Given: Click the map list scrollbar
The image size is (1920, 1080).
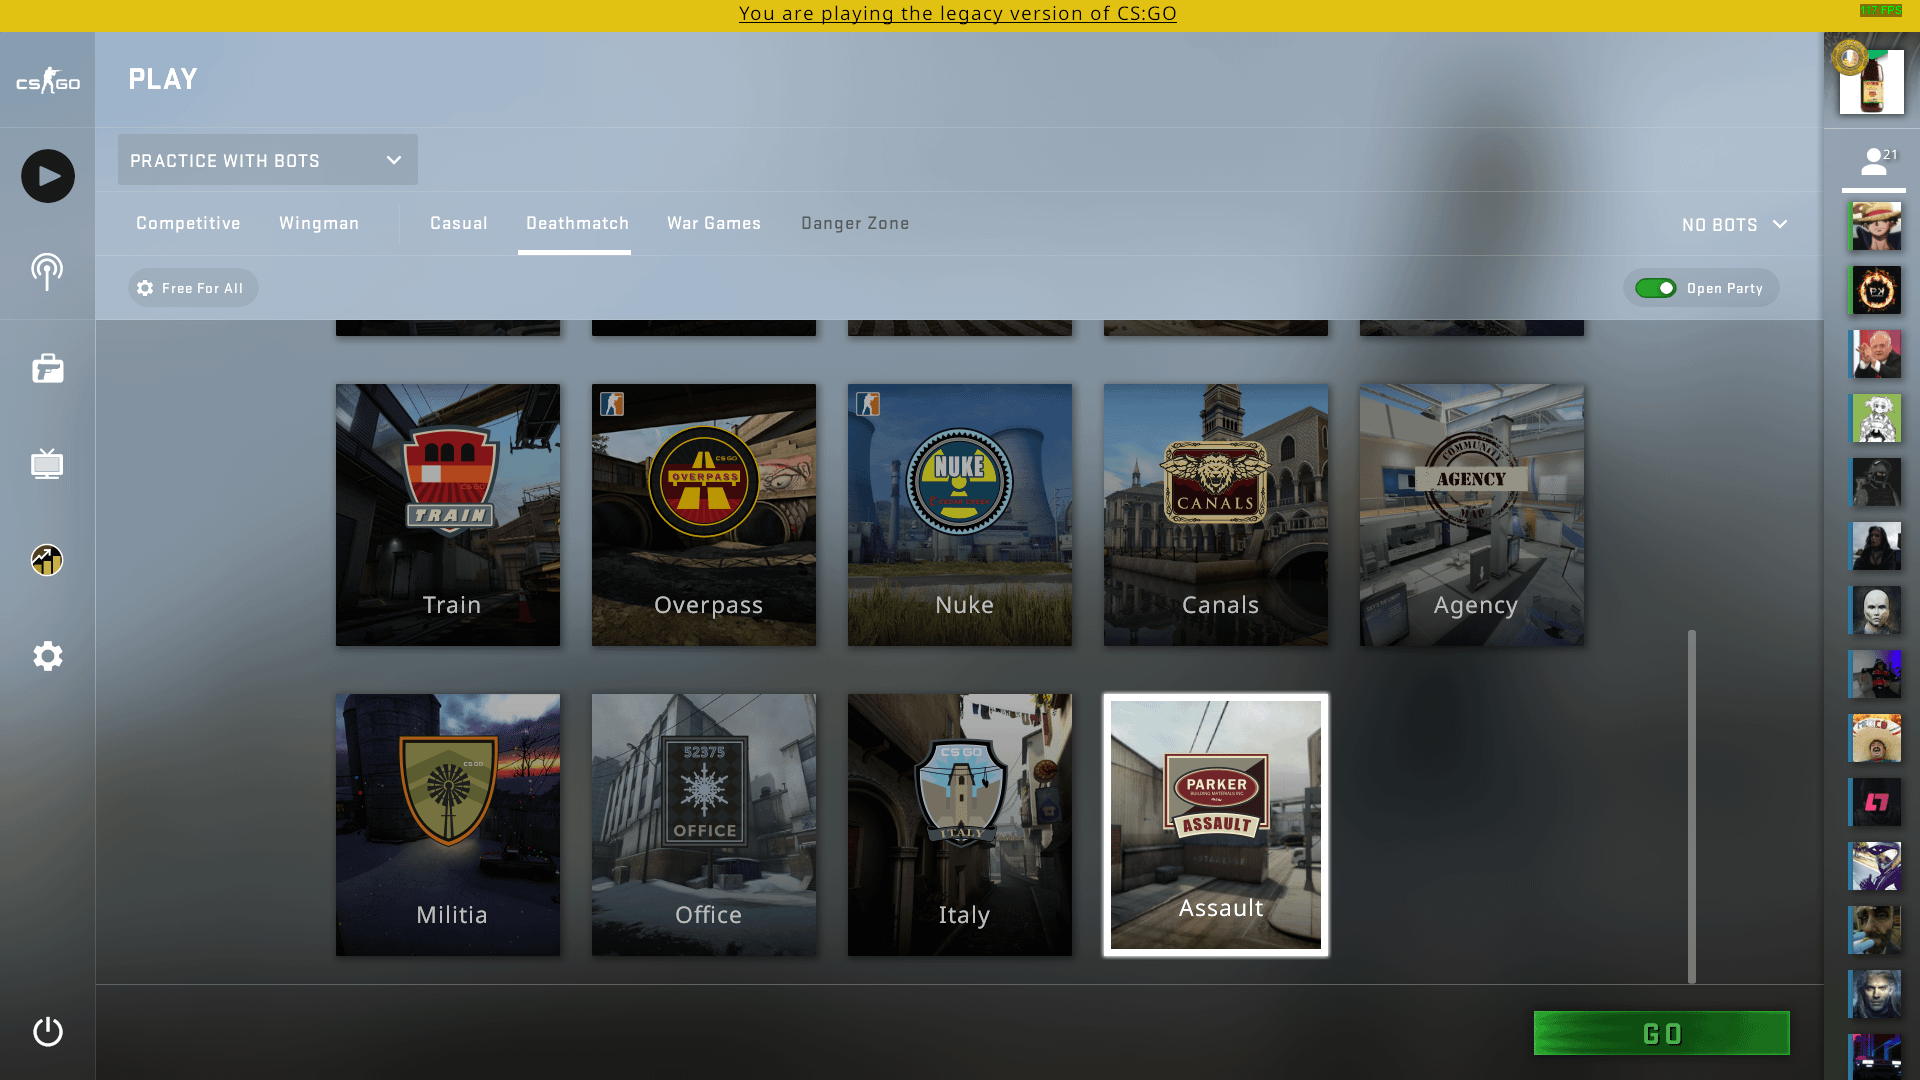Looking at the screenshot, I should pyautogui.click(x=1692, y=806).
